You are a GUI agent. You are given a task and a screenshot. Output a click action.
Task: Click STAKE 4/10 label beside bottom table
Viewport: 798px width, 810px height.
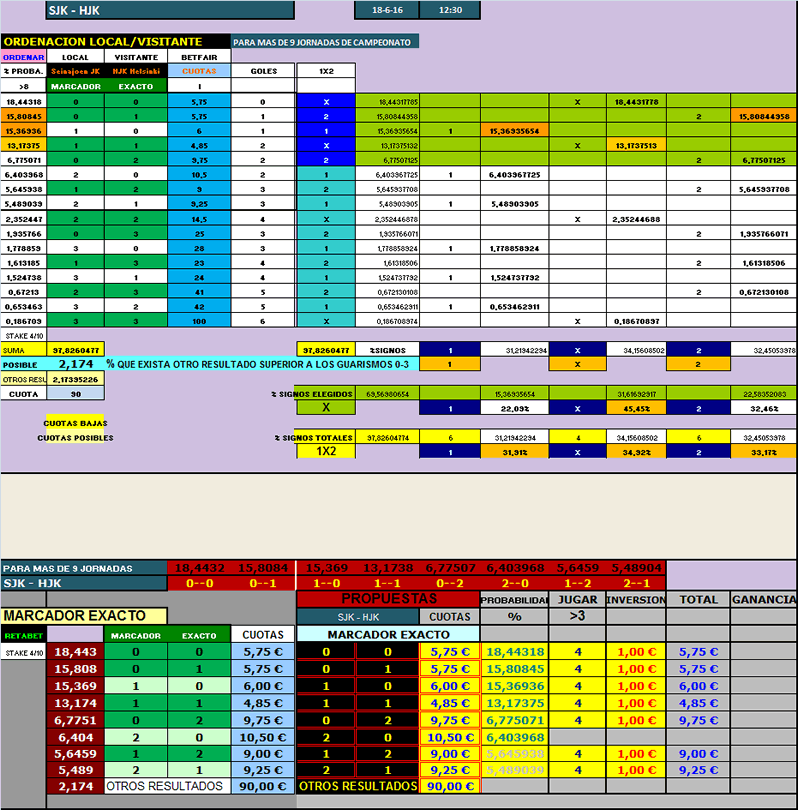(24, 652)
